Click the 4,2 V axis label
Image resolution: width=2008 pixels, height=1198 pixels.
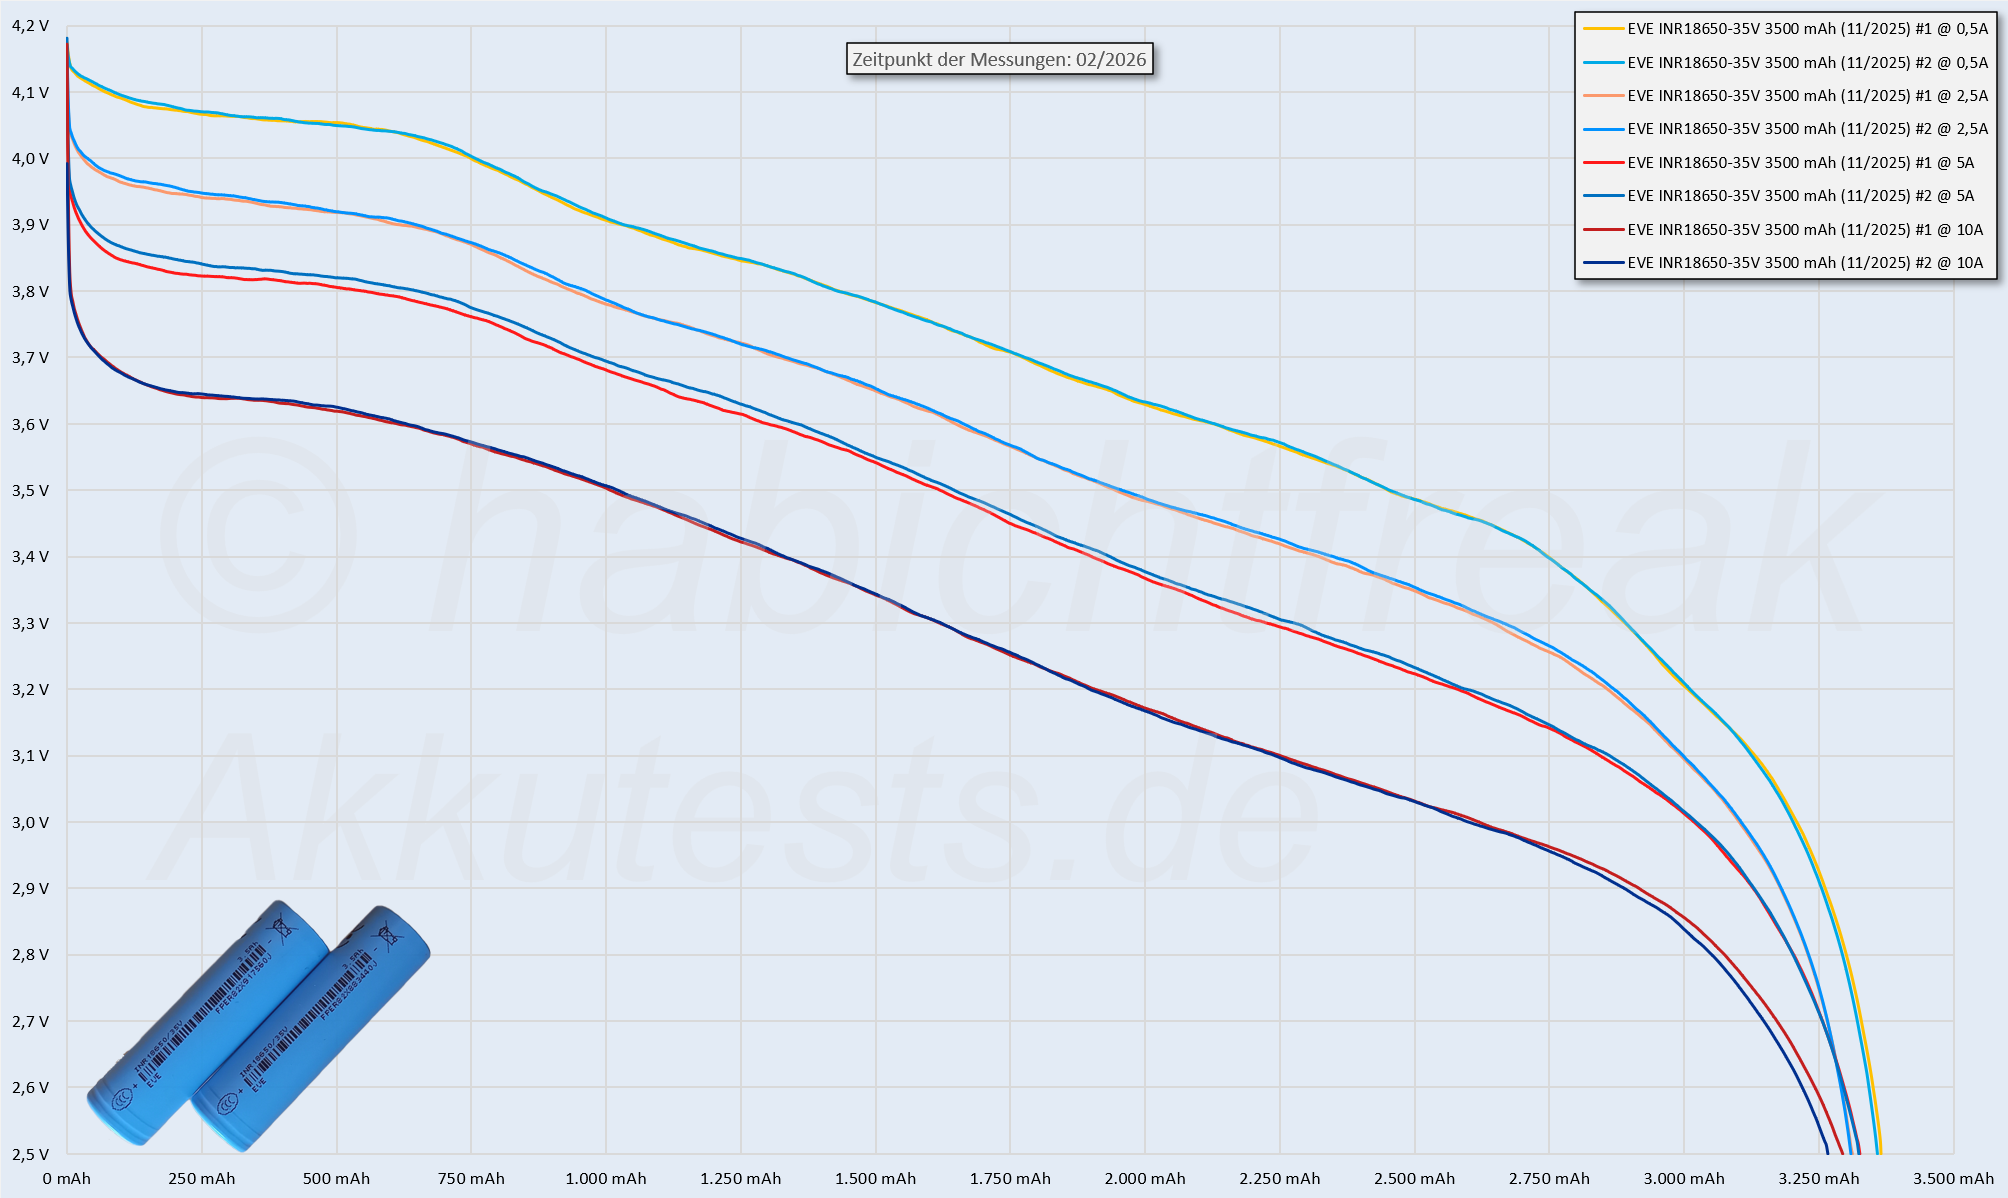pos(30,26)
